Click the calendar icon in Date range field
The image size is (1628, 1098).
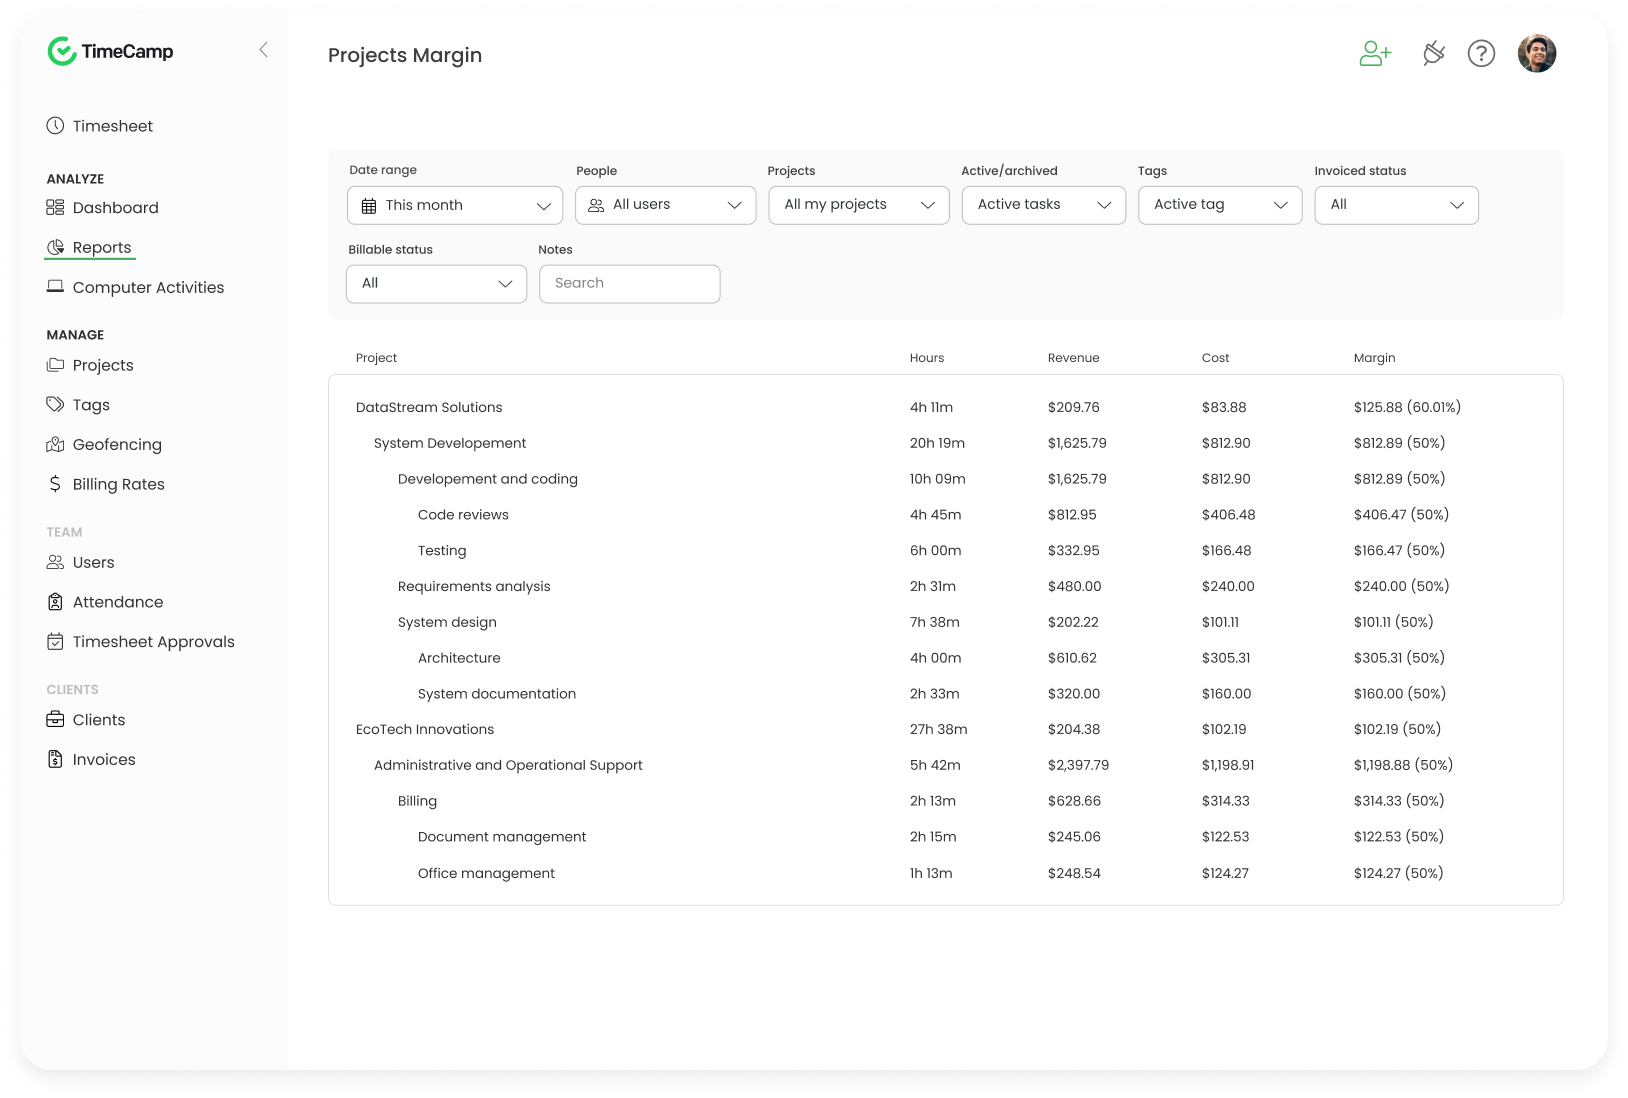click(369, 206)
